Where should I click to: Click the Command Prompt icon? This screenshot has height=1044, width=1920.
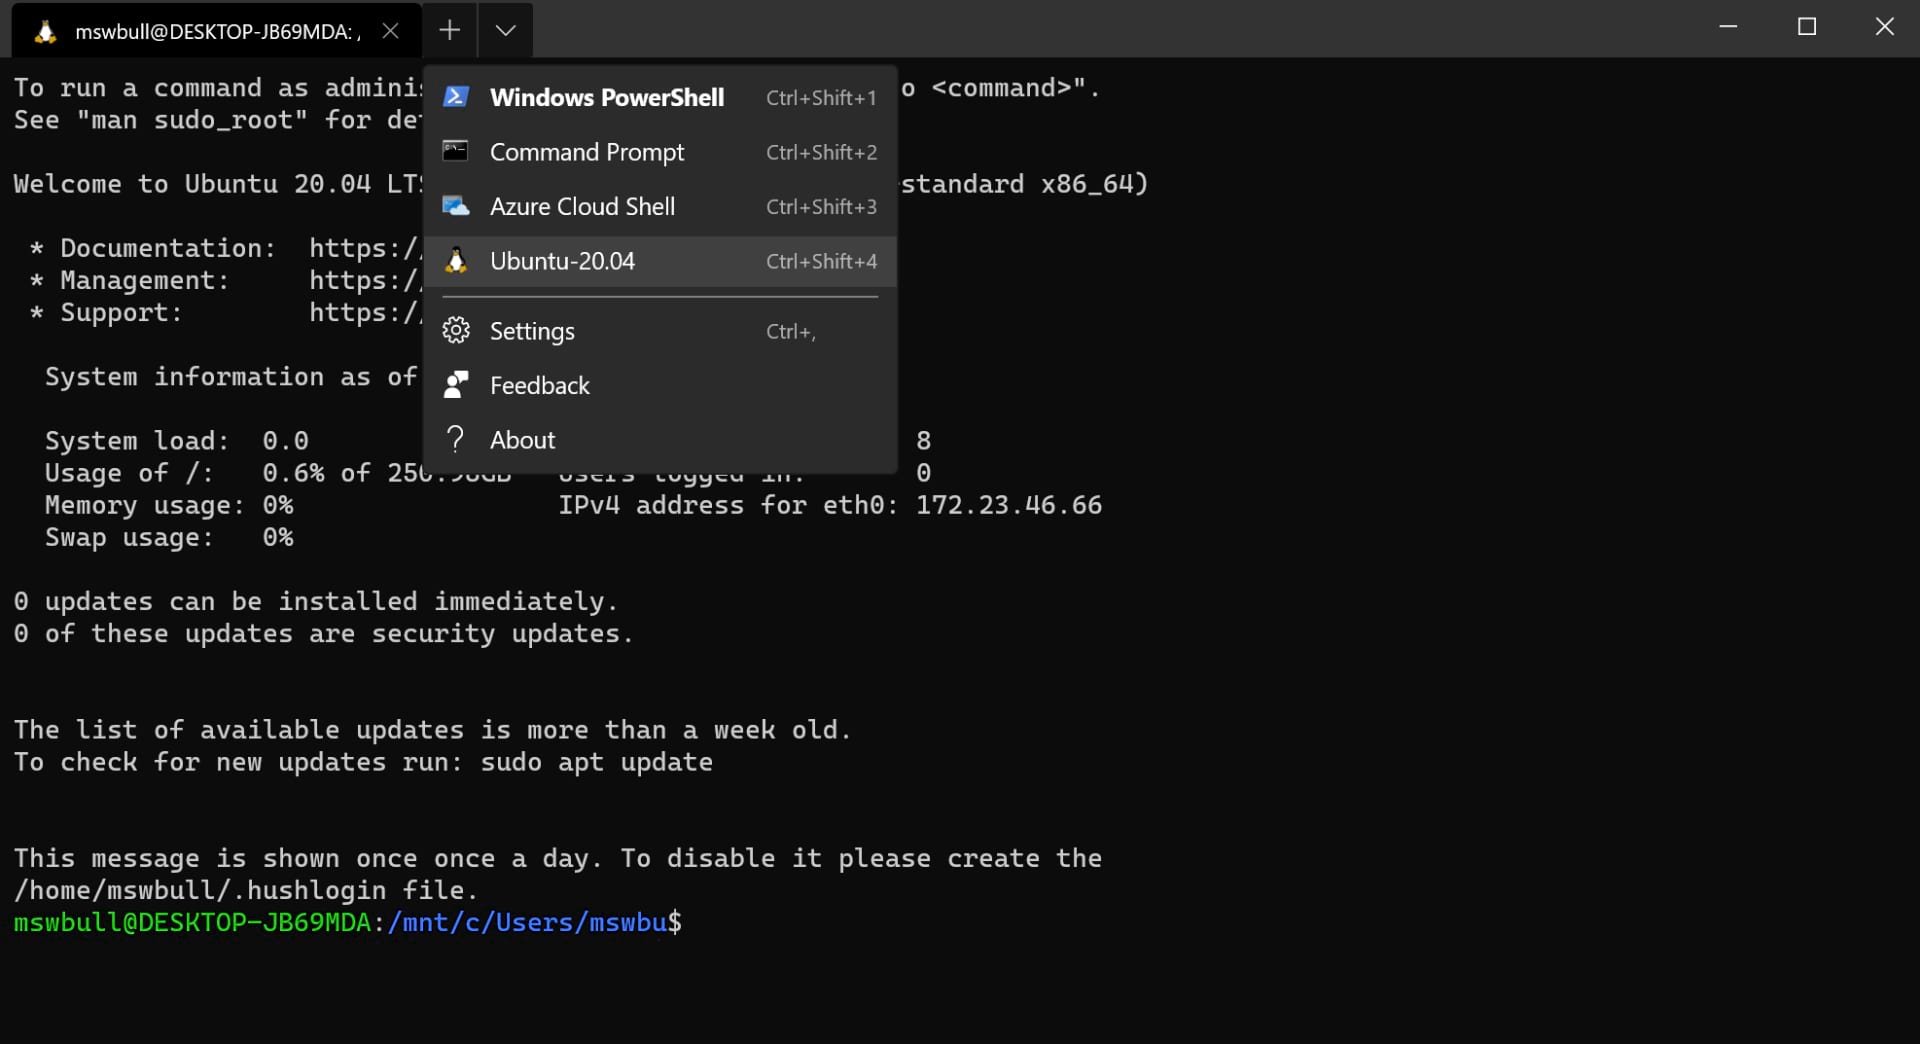pos(456,151)
